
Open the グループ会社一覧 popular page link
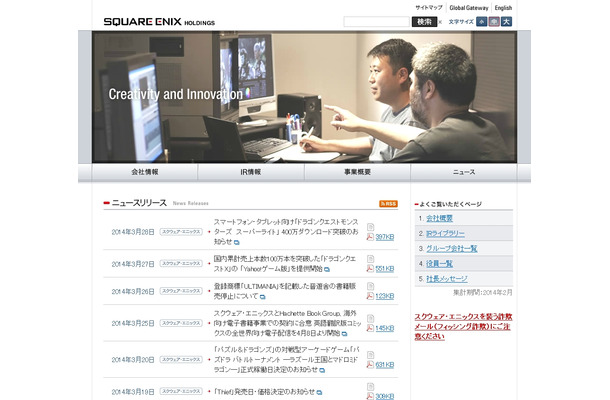(452, 249)
